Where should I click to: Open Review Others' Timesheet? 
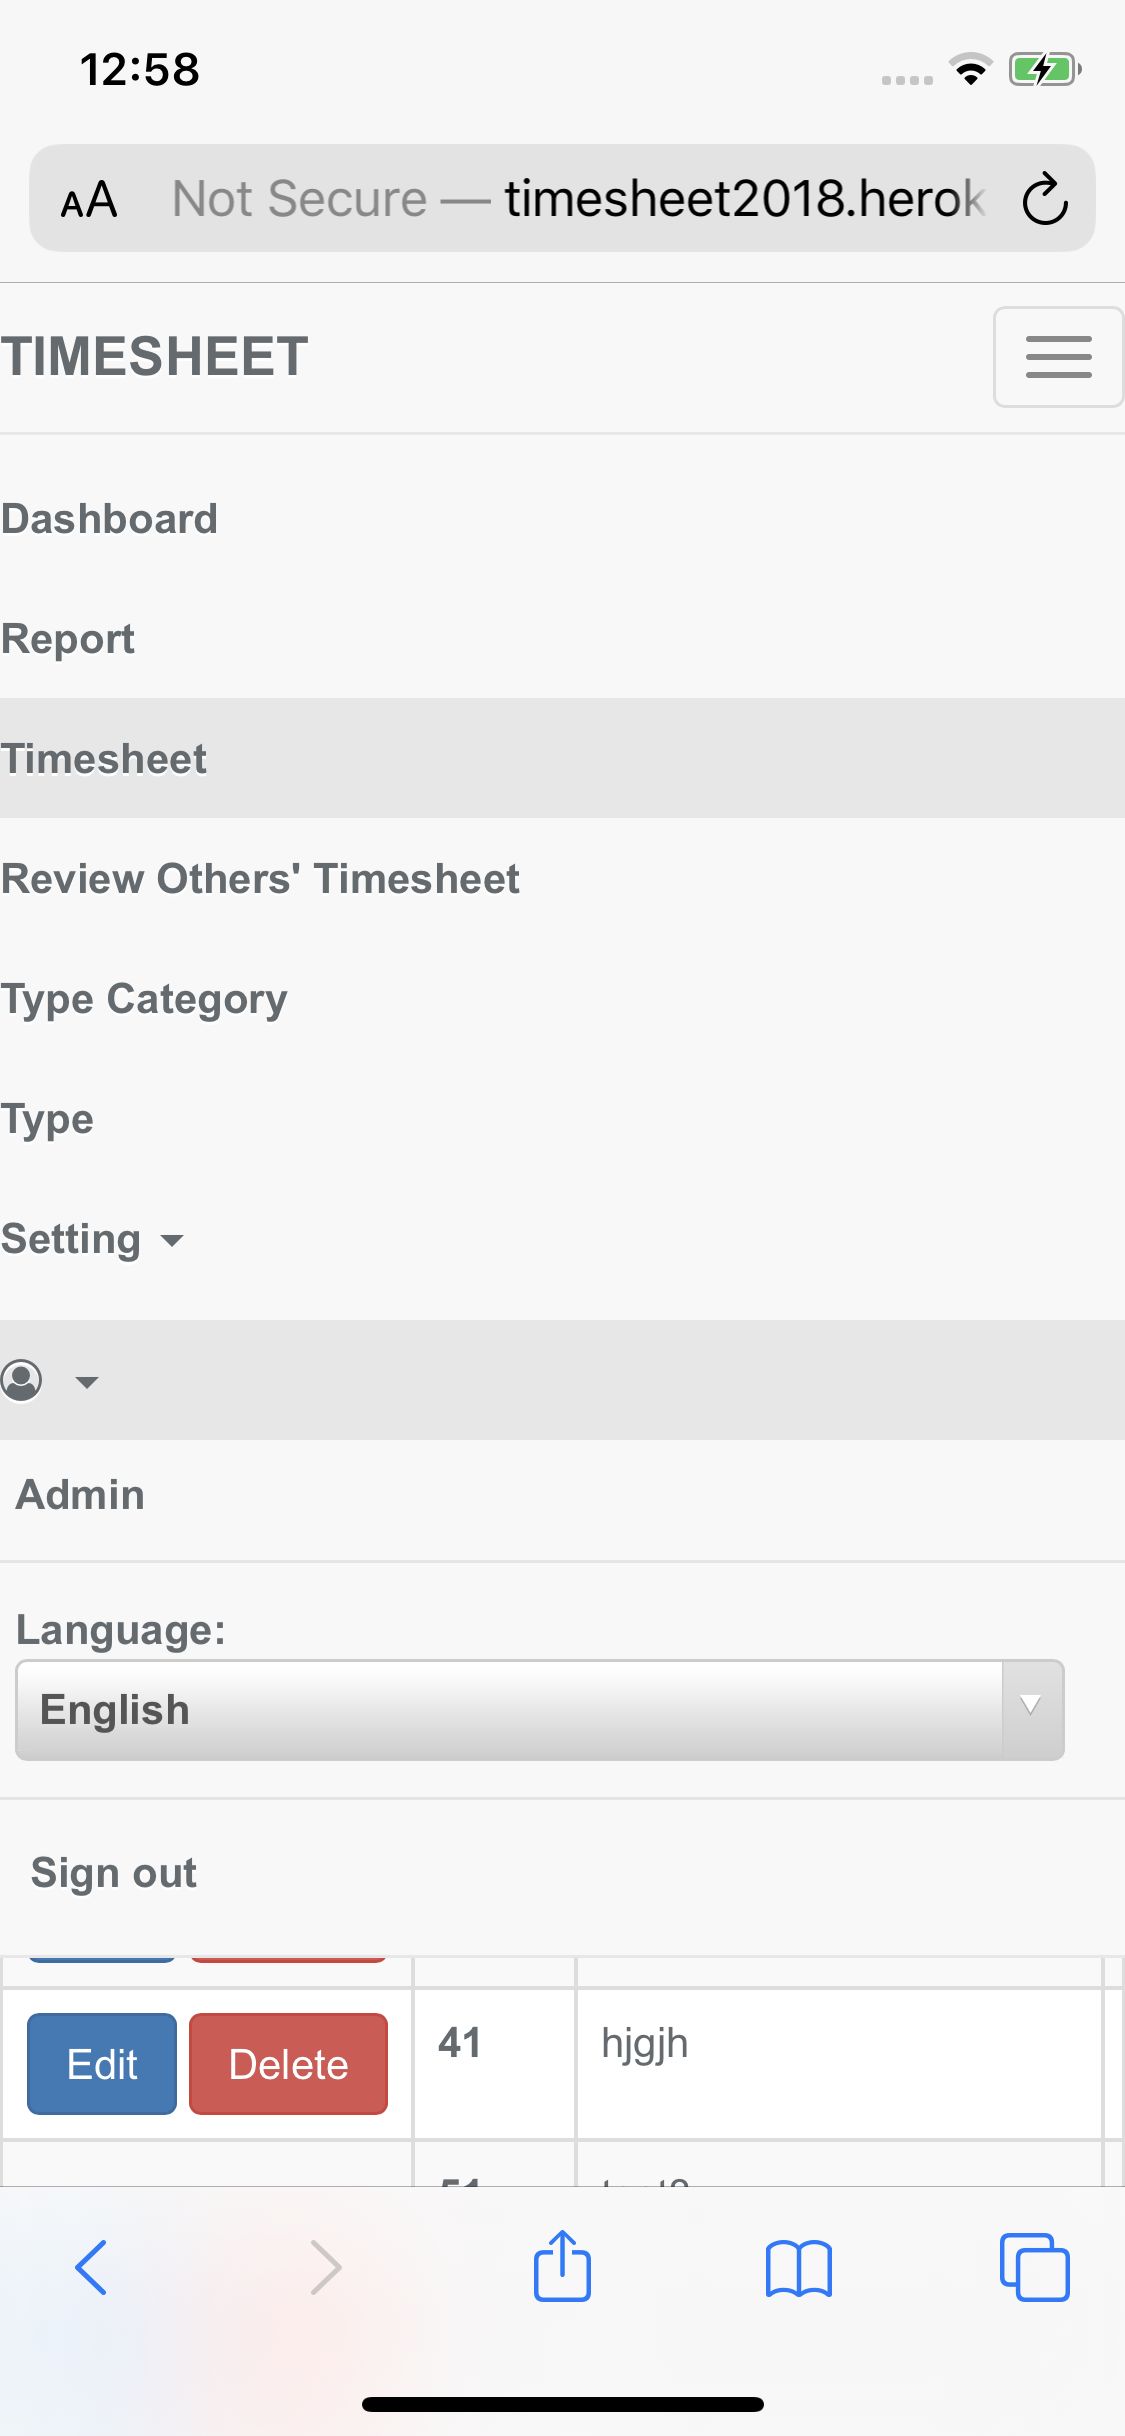pyautogui.click(x=259, y=878)
